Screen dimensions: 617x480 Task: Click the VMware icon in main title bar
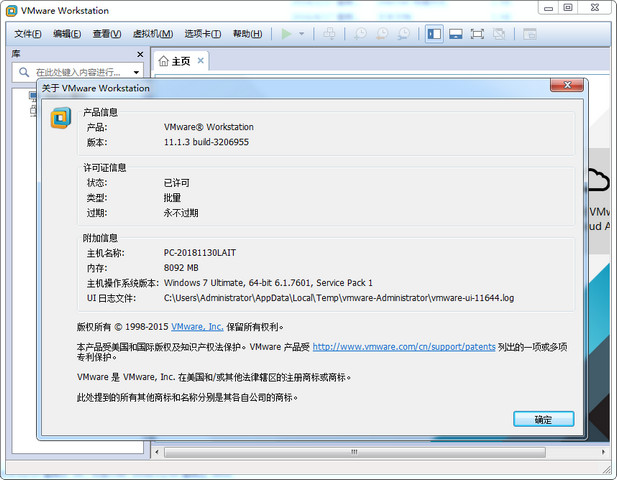coord(11,11)
